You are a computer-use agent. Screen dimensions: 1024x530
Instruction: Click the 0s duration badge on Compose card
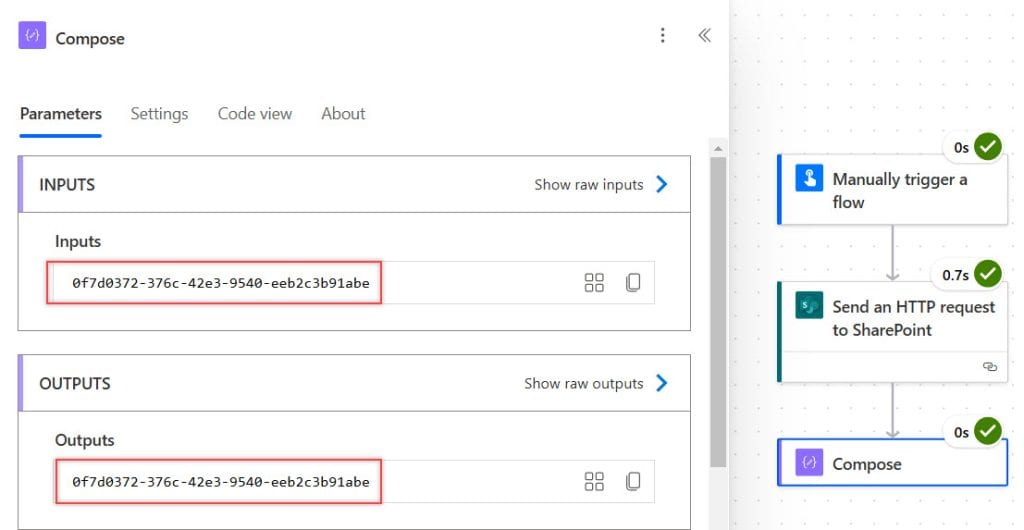pos(961,433)
